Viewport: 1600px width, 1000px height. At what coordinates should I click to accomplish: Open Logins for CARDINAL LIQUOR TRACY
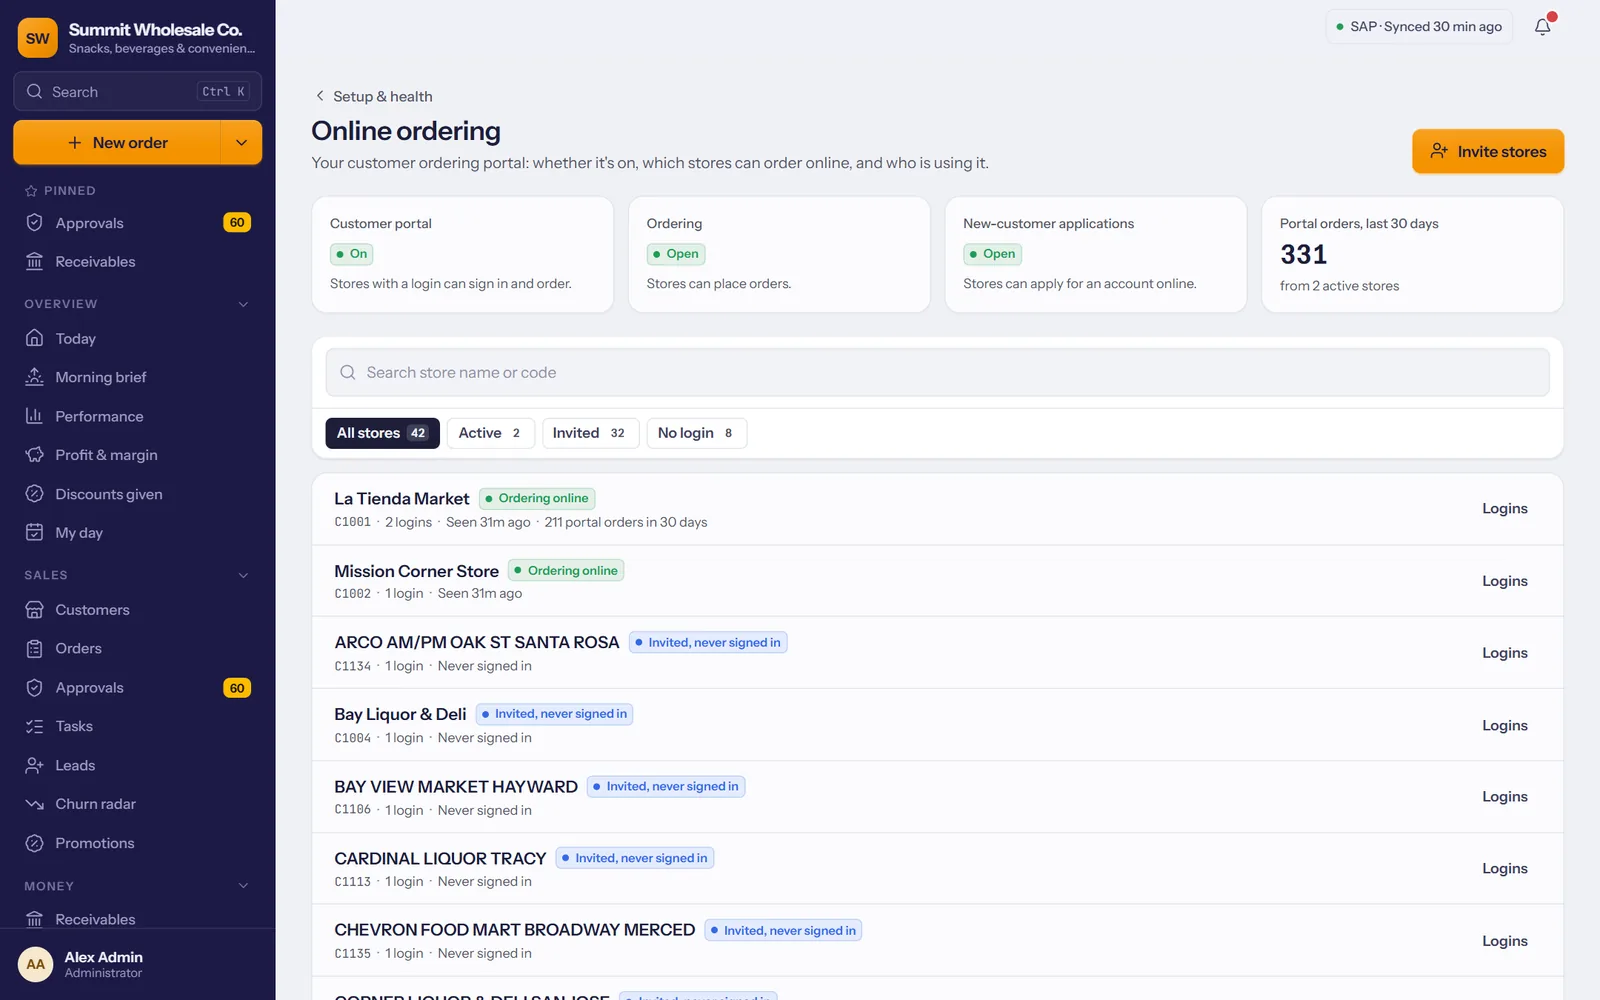tap(1504, 869)
